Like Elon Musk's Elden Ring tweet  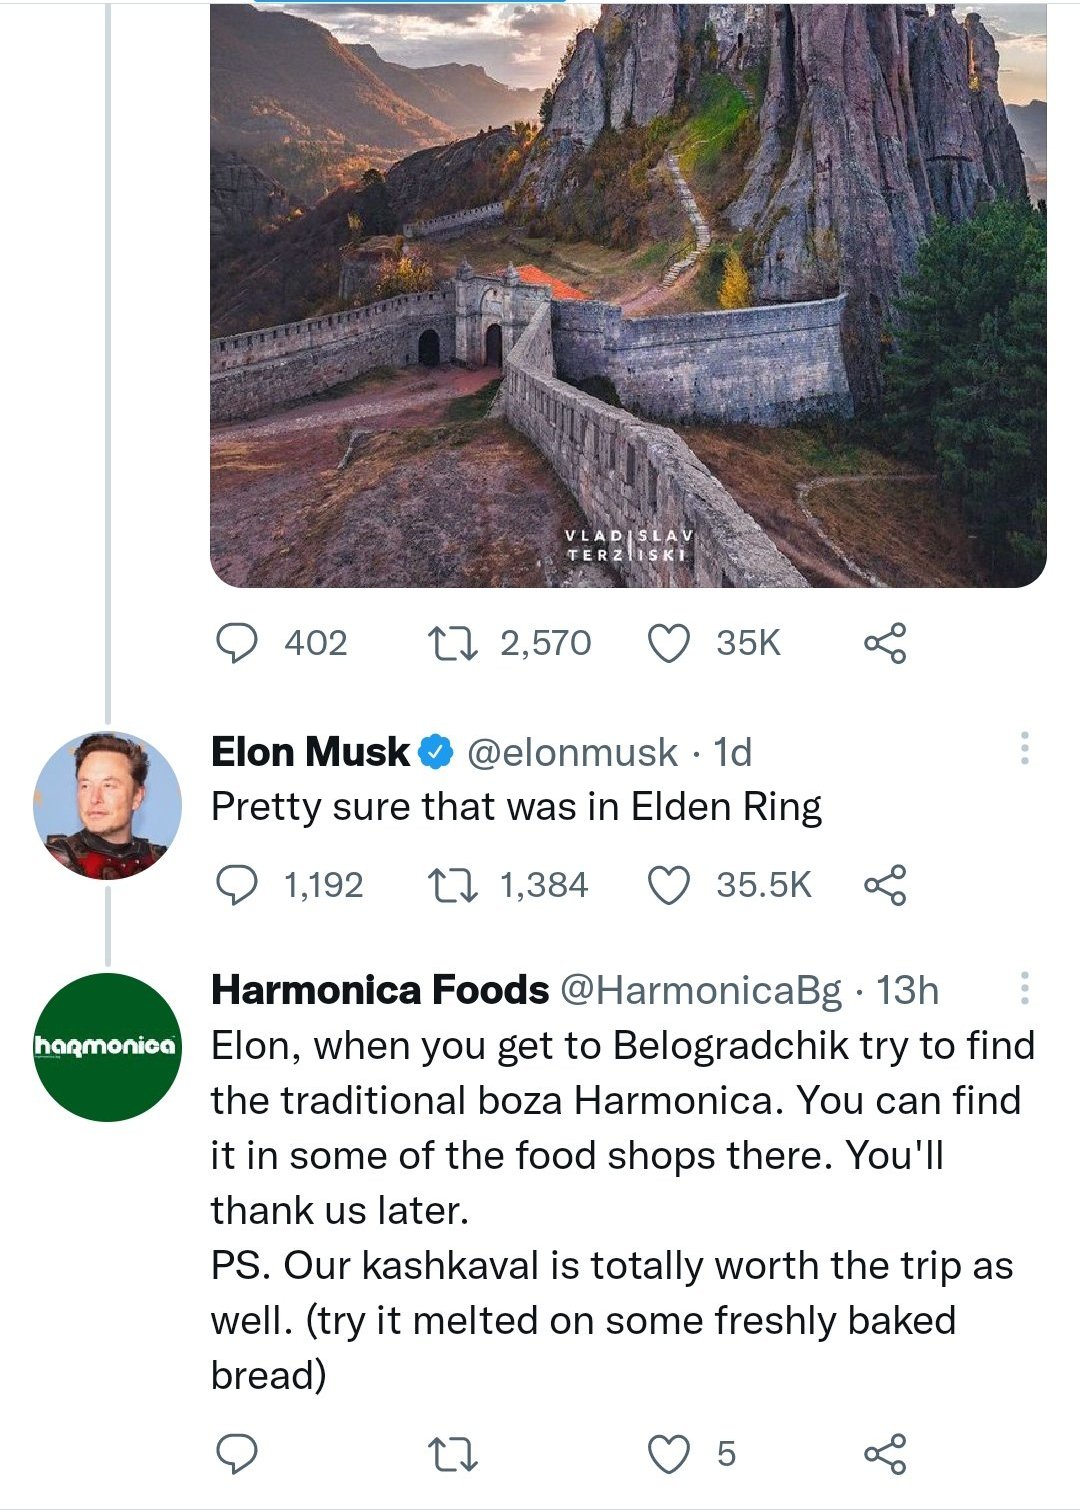(x=669, y=885)
